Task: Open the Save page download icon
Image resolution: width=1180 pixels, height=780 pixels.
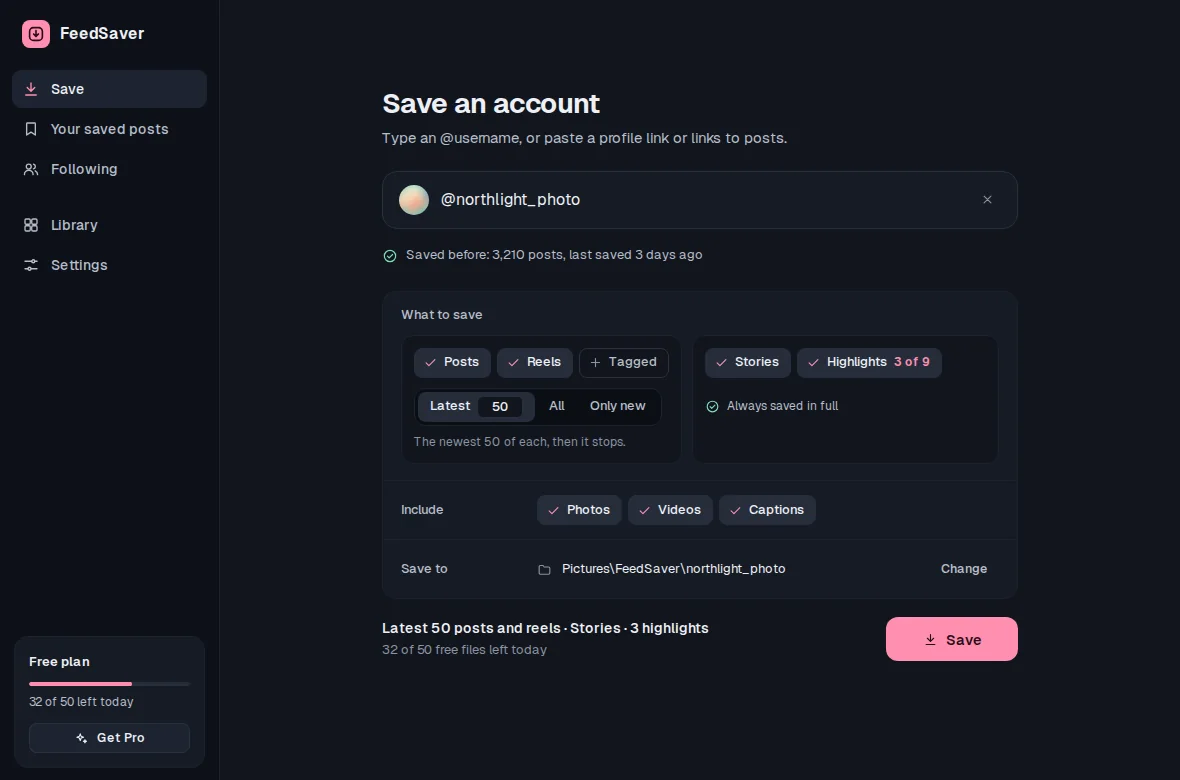Action: click(31, 89)
